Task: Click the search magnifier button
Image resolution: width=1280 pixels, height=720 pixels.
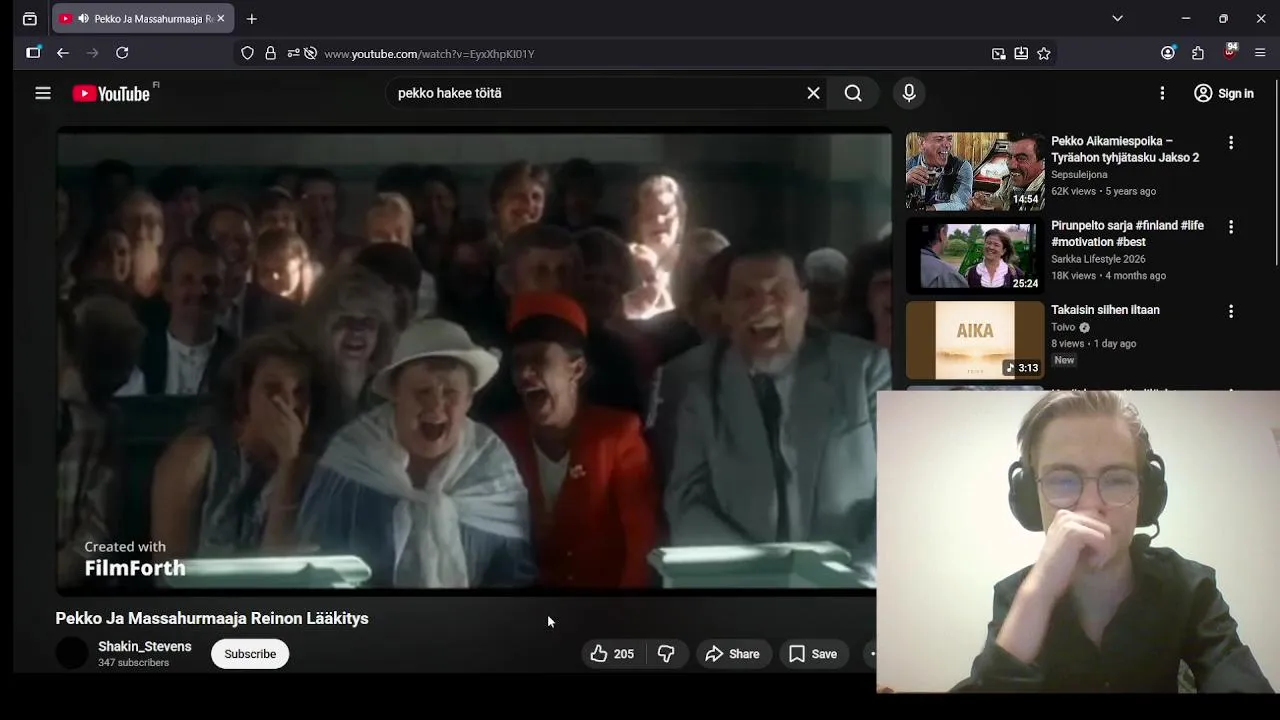Action: point(853,93)
